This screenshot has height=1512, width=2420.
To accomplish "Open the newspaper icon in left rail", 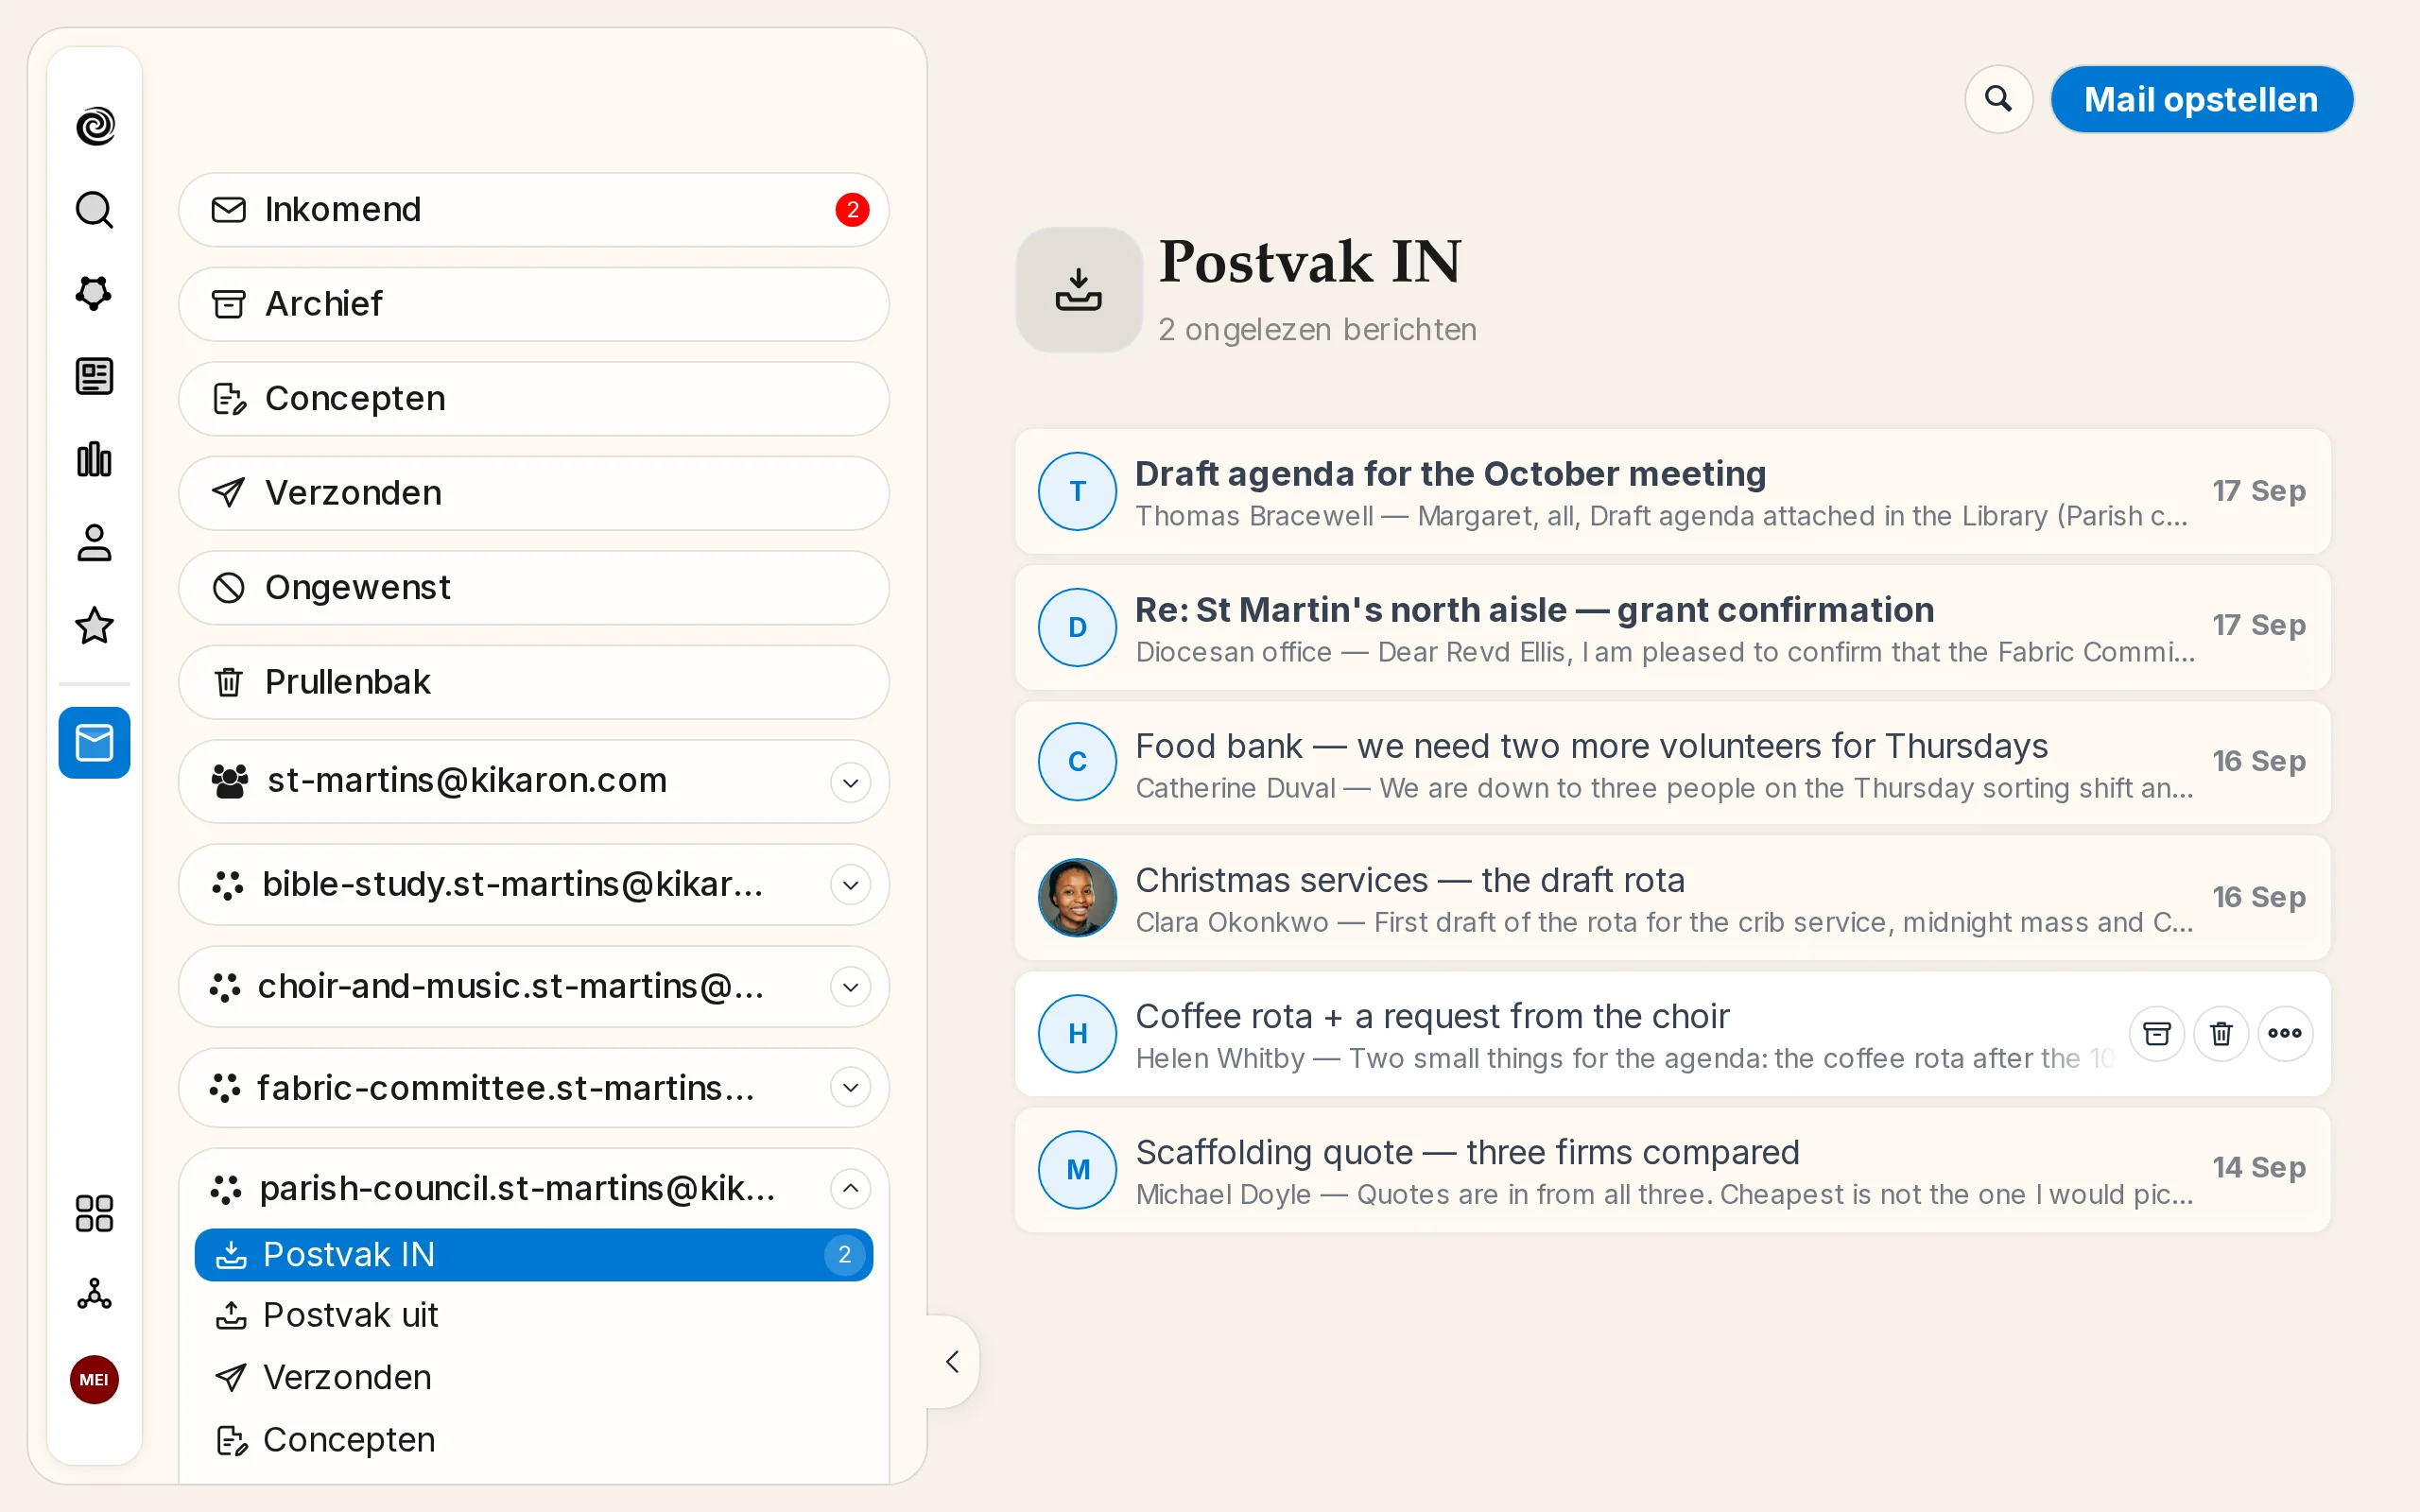I will [95, 377].
